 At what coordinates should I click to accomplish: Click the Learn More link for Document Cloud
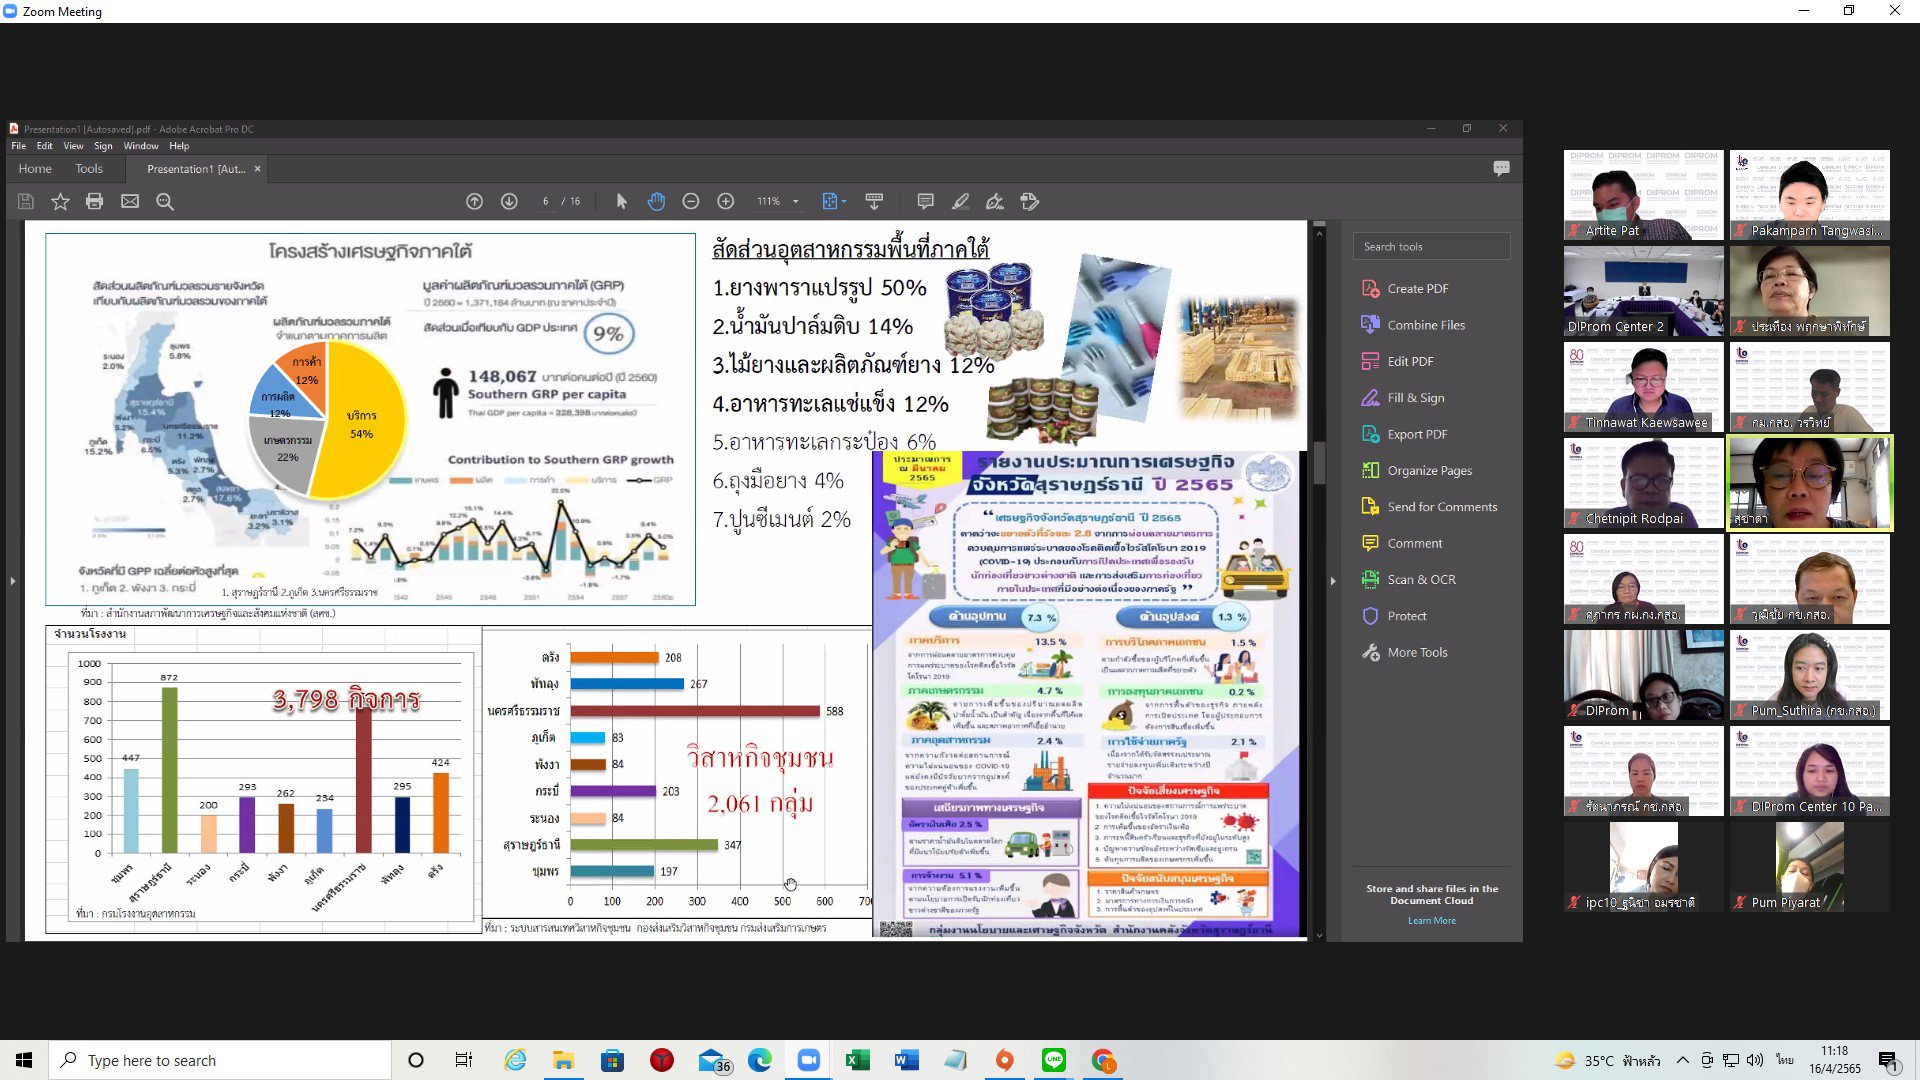[x=1431, y=920]
